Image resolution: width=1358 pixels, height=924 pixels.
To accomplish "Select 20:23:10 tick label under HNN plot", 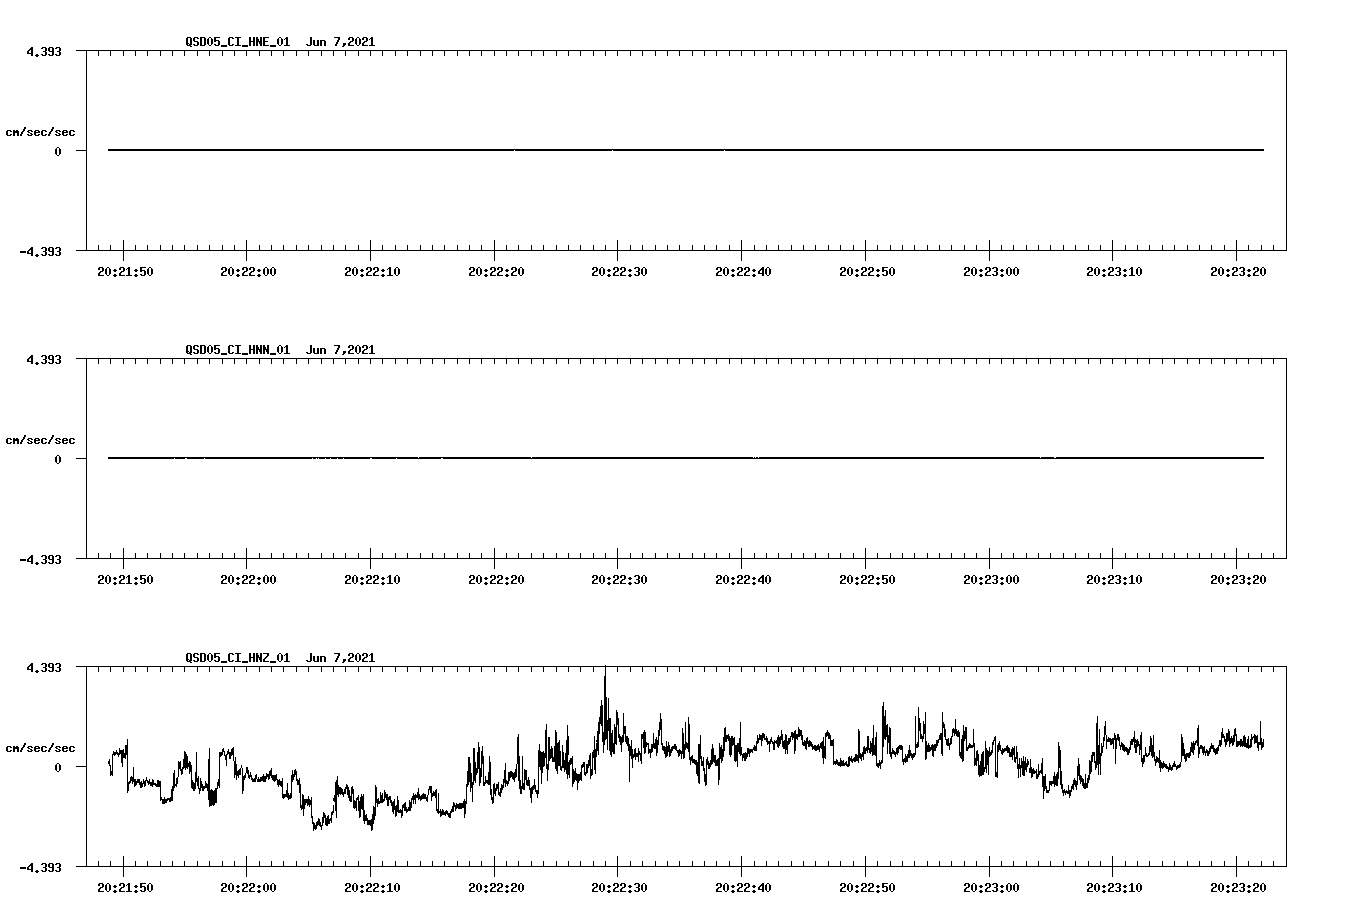I will coord(1115,579).
